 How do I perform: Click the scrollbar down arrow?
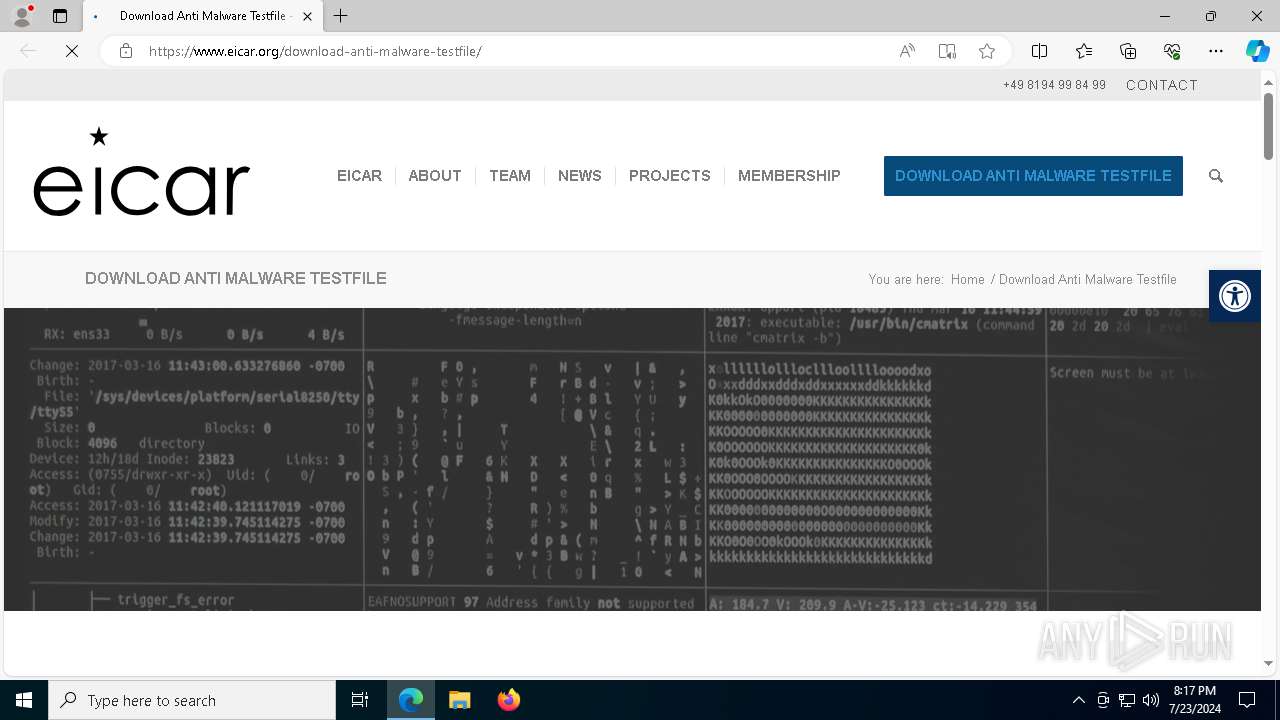pos(1269,663)
